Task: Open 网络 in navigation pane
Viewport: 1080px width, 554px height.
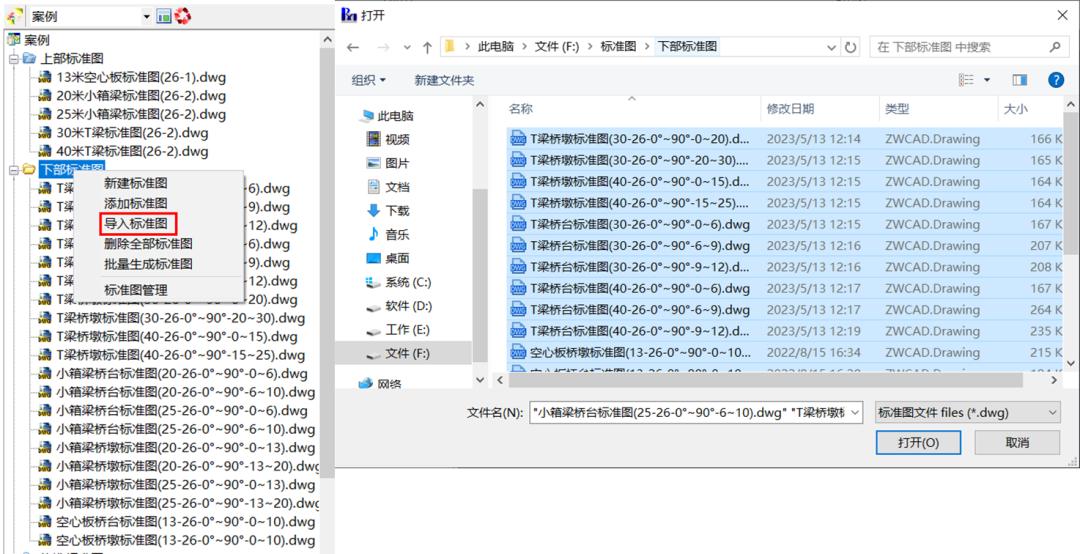Action: (x=390, y=384)
